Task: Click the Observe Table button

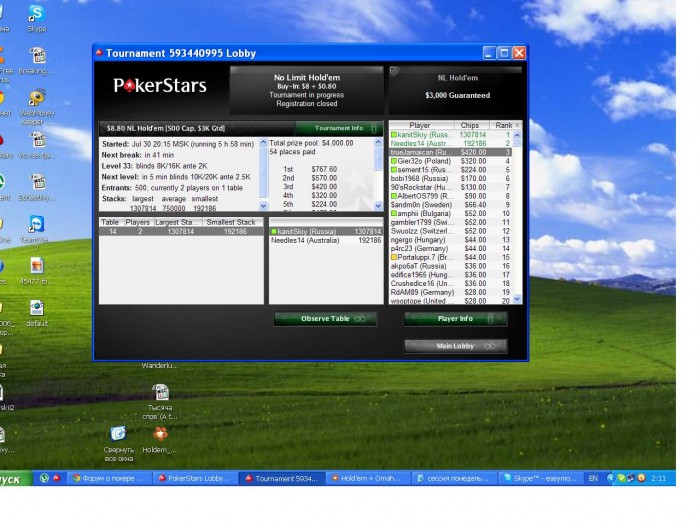Action: point(325,319)
